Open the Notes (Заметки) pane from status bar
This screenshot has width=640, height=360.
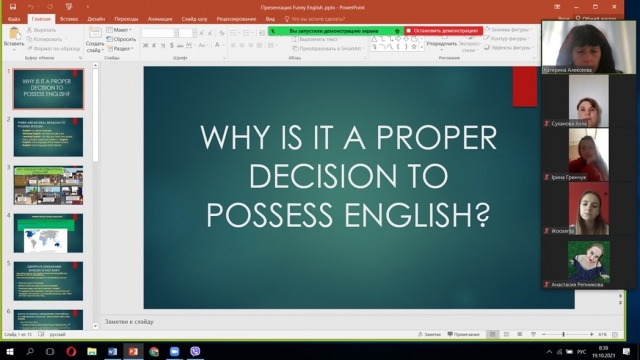coord(429,334)
